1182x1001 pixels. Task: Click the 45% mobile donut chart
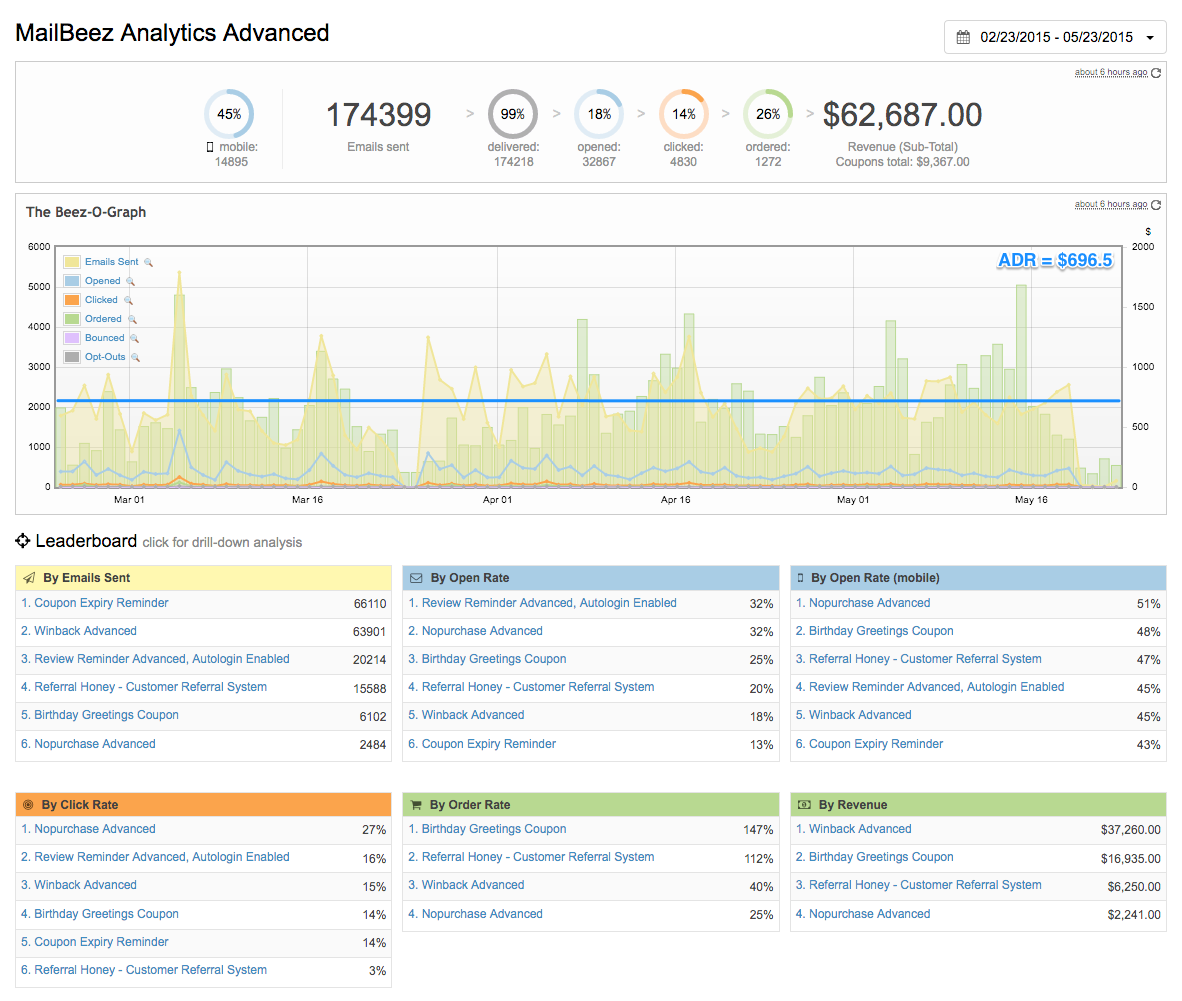(229, 114)
